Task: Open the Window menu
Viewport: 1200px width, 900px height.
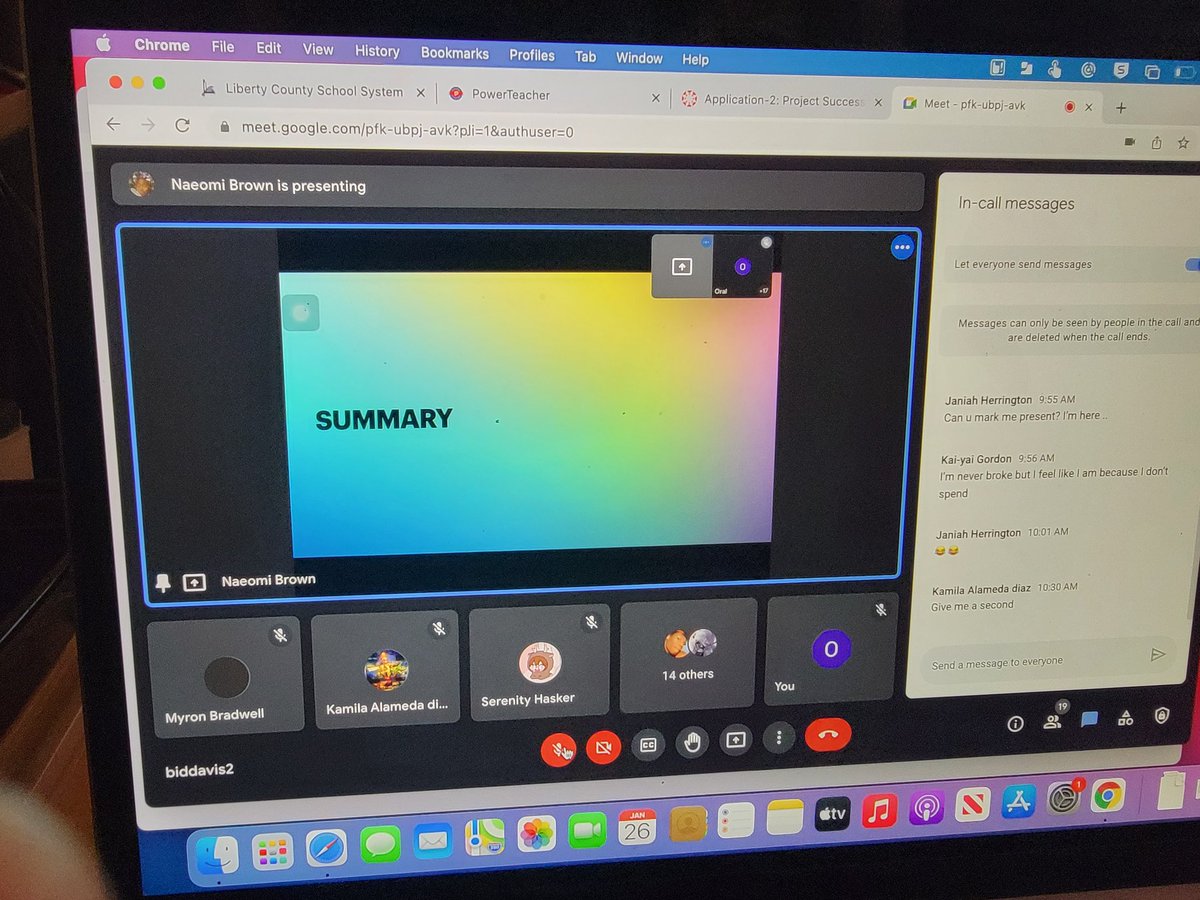Action: (x=639, y=58)
